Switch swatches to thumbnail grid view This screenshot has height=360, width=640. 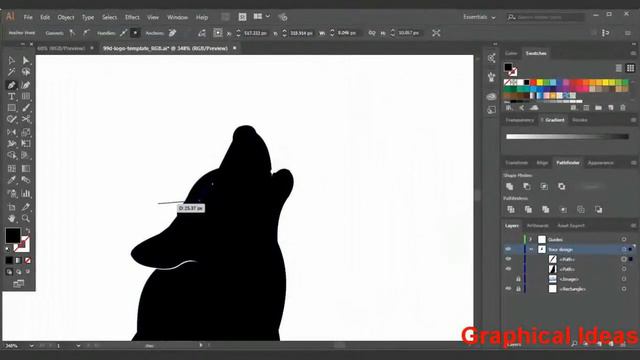(630, 68)
